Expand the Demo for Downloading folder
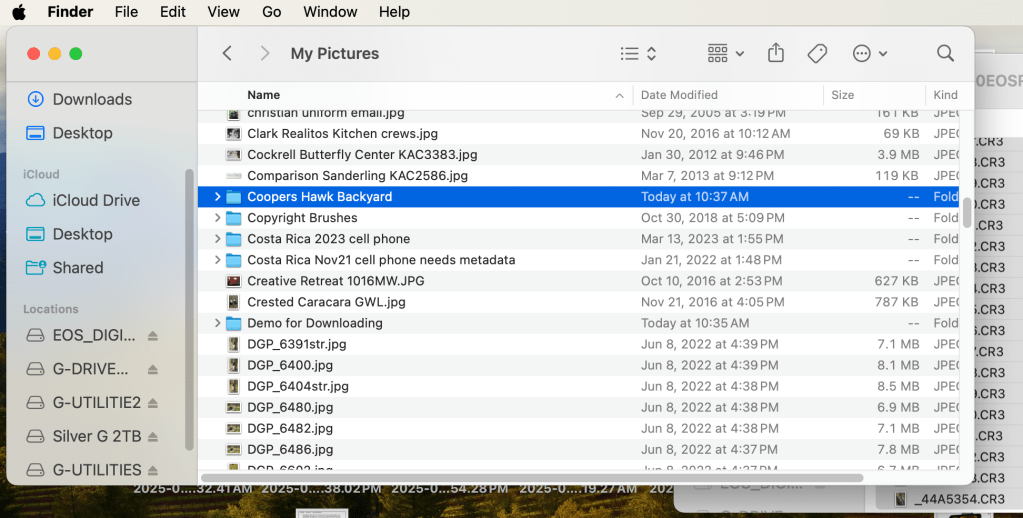The height and width of the screenshot is (518, 1023). (x=217, y=323)
